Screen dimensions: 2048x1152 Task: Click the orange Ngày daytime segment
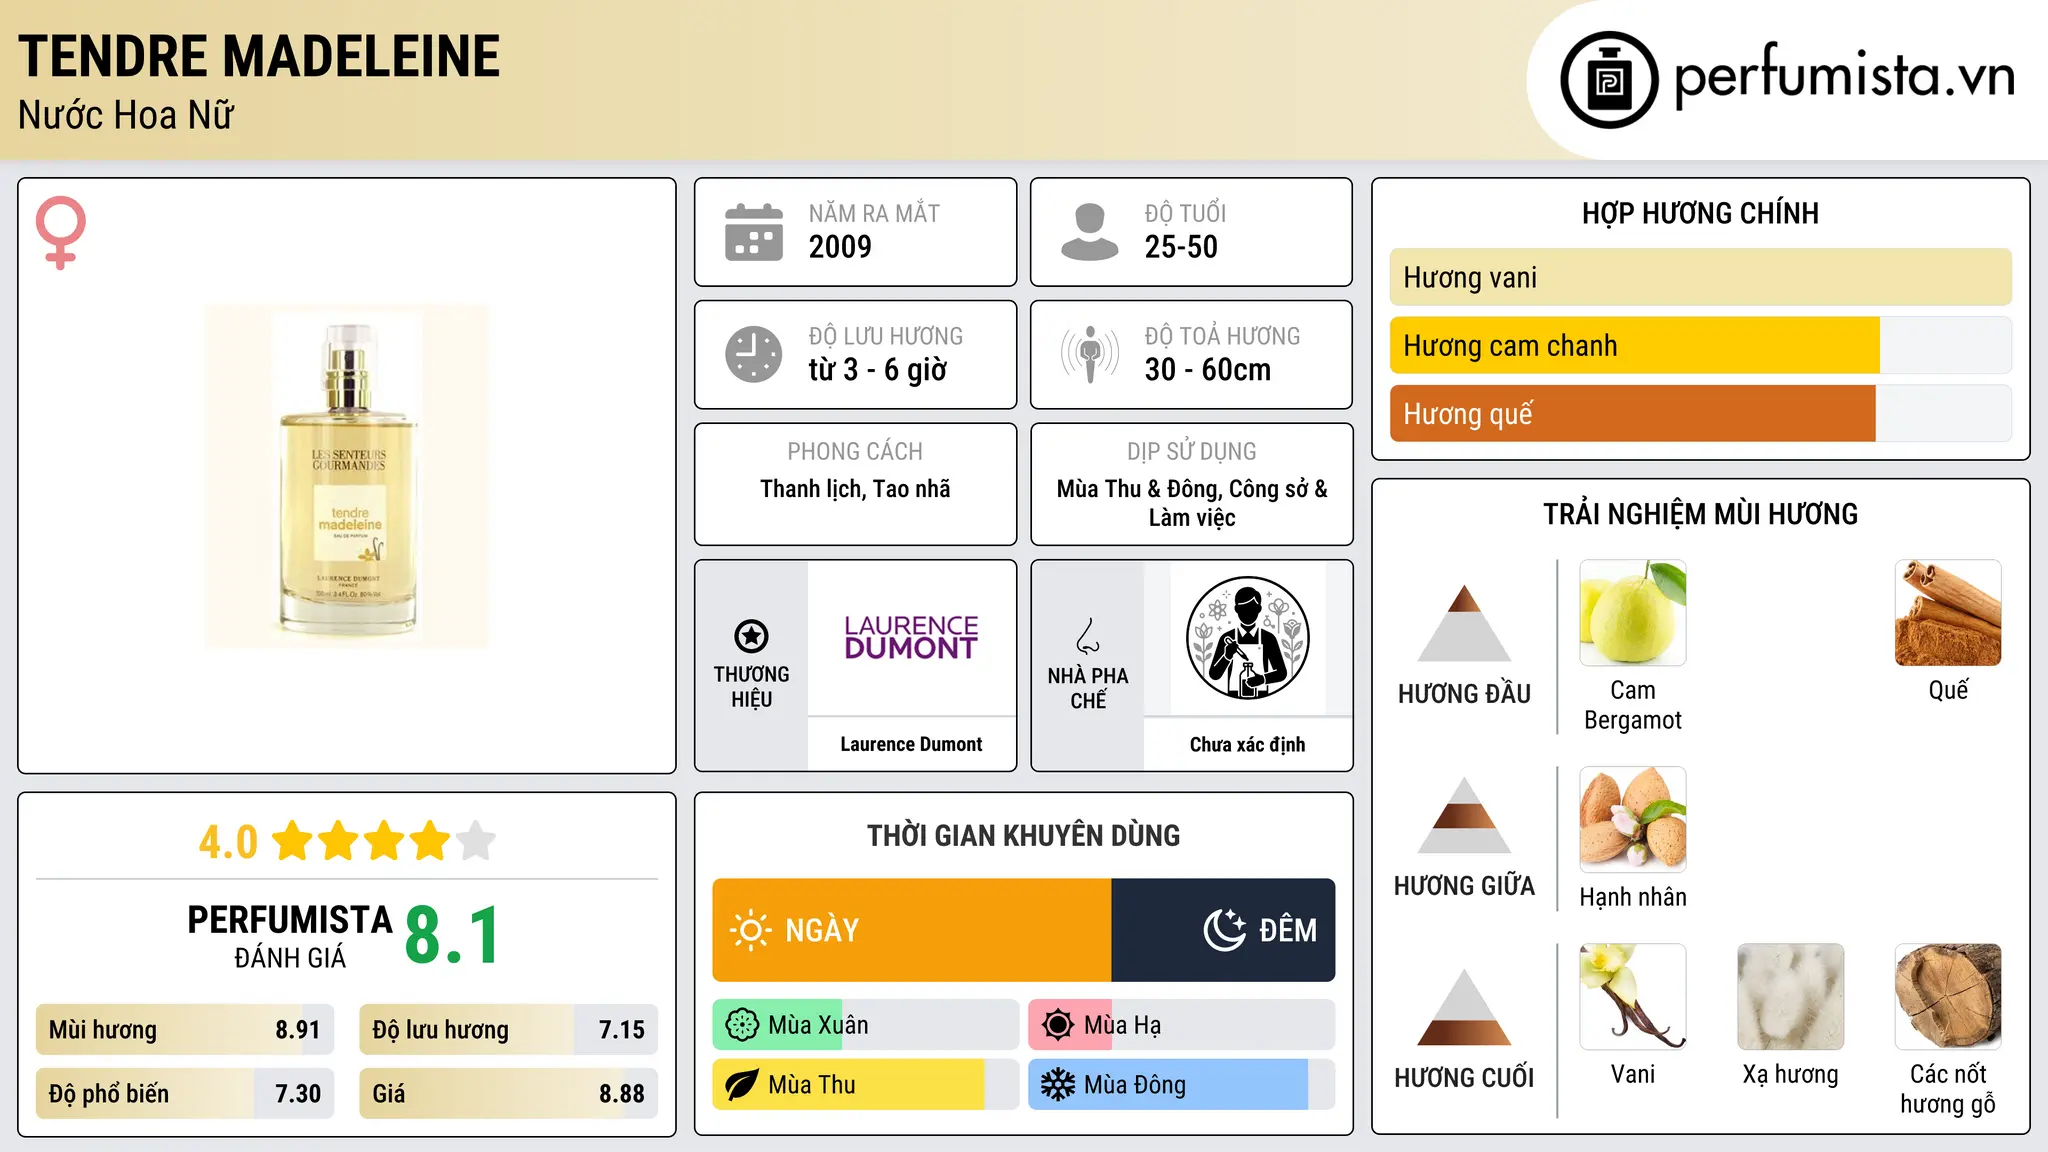pyautogui.click(x=912, y=930)
